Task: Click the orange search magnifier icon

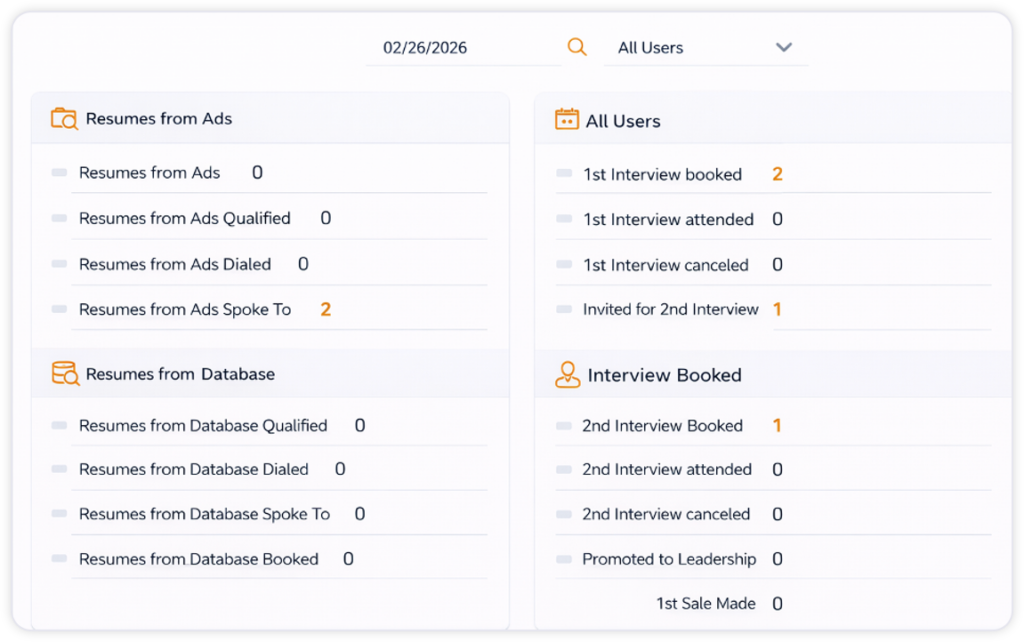Action: click(576, 46)
